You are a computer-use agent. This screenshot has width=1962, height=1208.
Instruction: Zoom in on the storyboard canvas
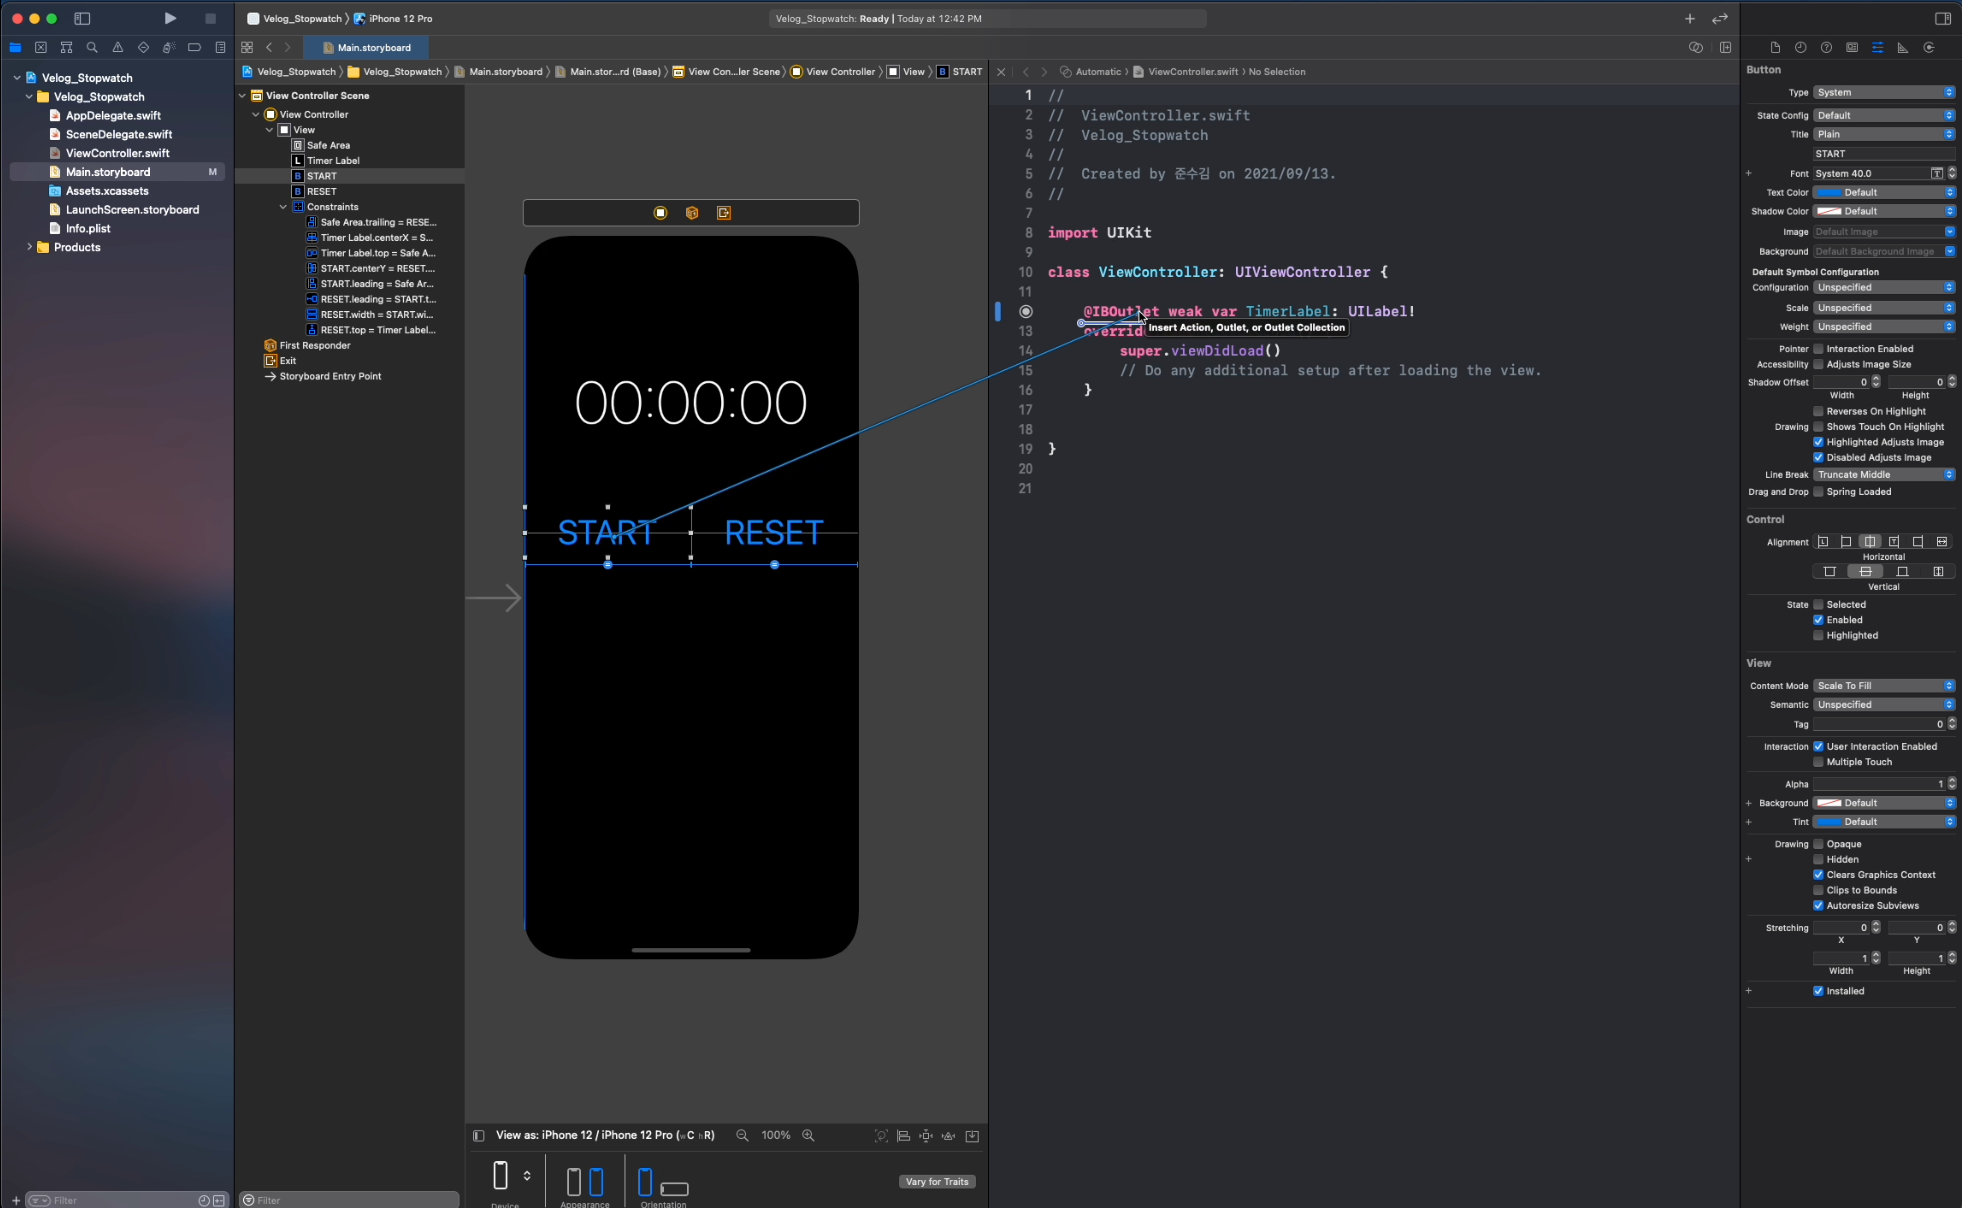[808, 1135]
